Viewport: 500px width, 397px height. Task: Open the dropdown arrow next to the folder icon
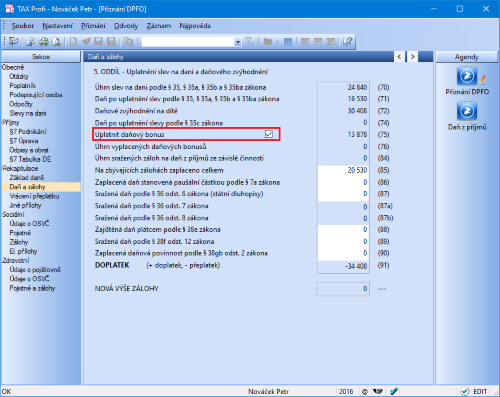277,42
